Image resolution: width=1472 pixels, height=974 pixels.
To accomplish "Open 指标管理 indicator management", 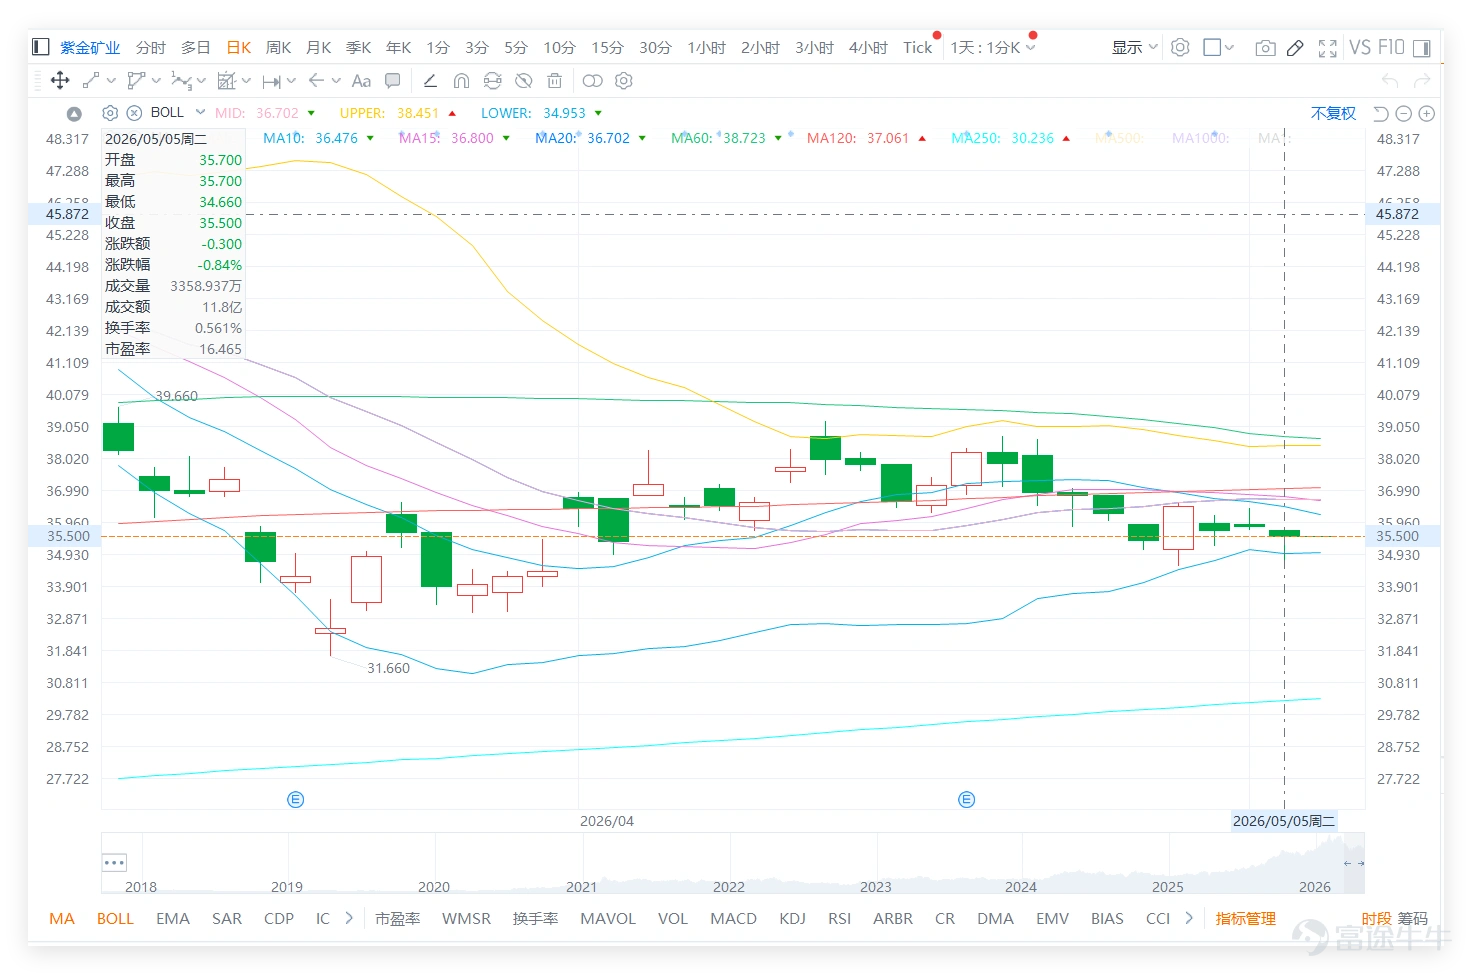I will (1245, 918).
